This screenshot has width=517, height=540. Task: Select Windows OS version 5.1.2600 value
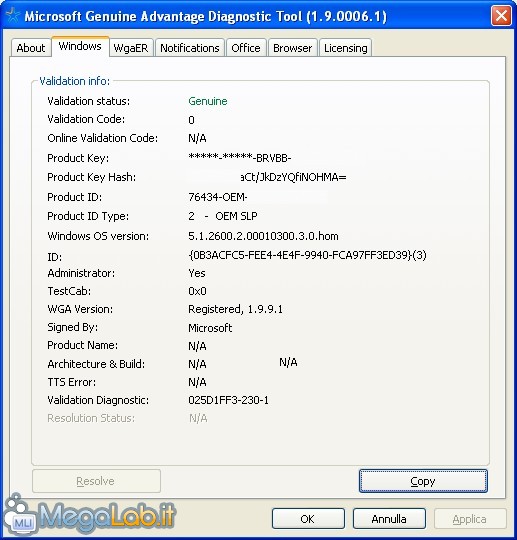[x=263, y=236]
